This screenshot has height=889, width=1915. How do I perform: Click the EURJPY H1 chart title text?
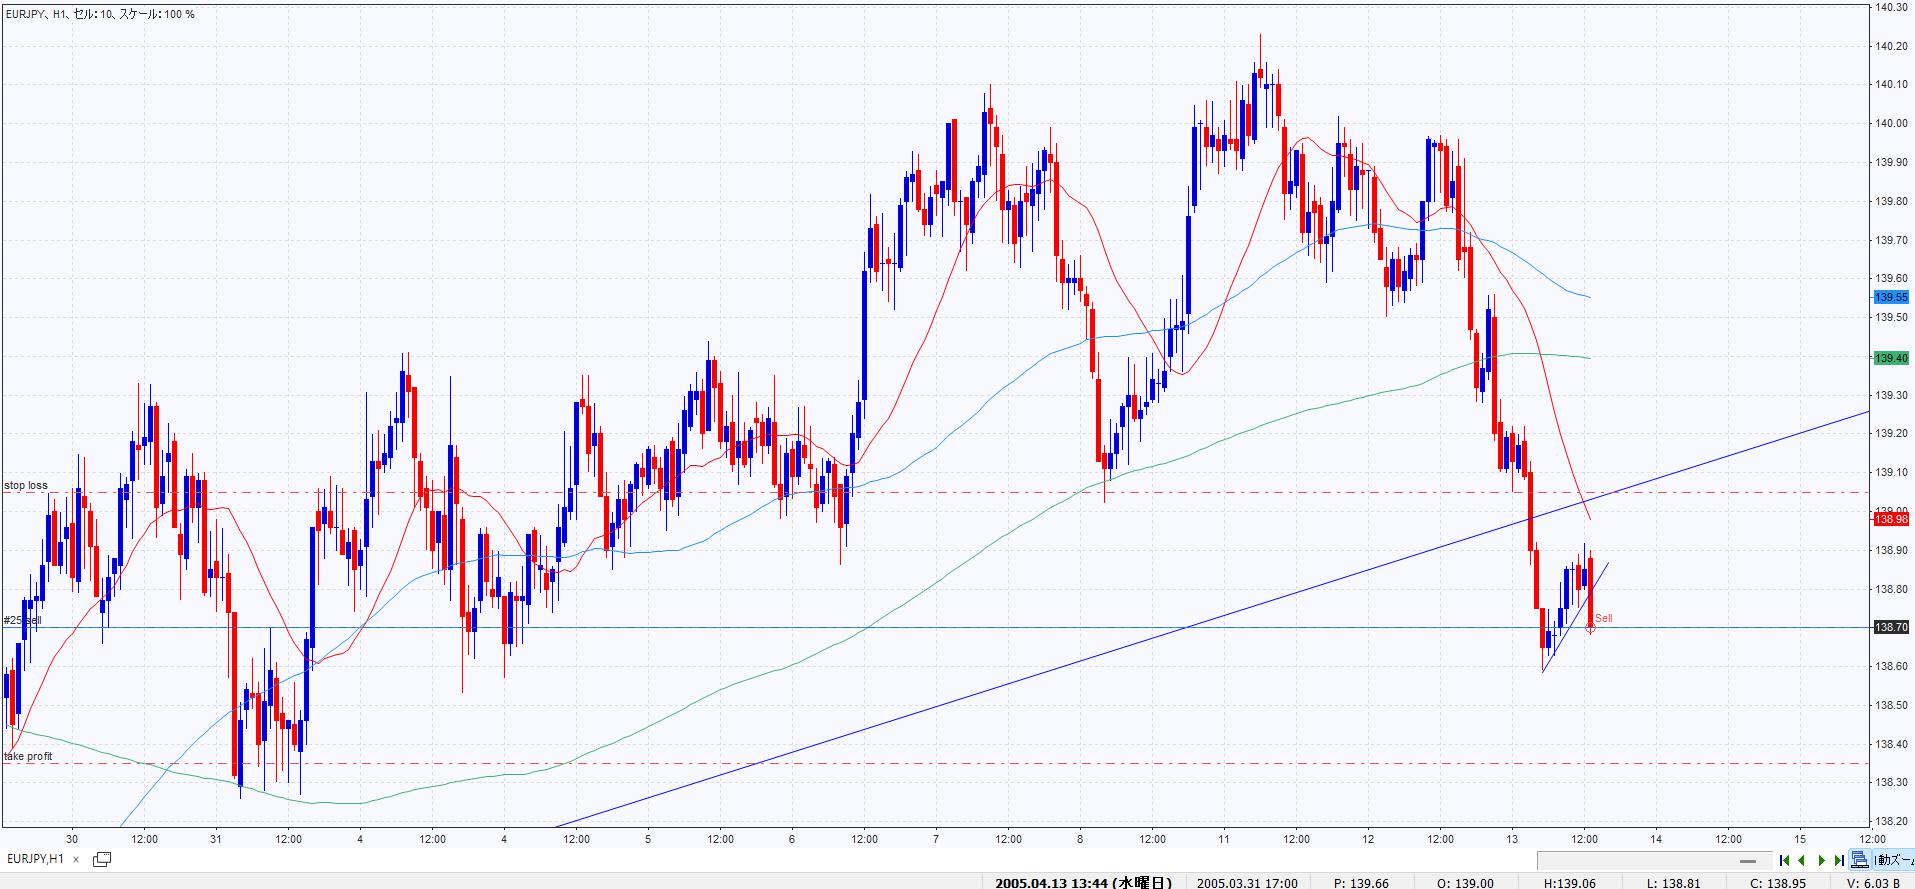point(100,14)
